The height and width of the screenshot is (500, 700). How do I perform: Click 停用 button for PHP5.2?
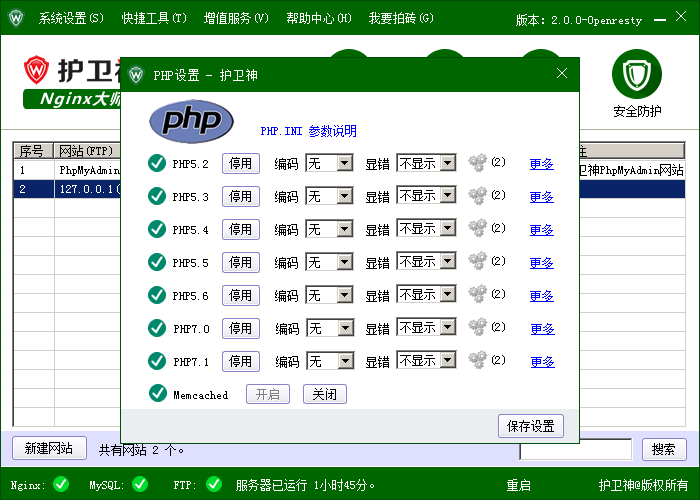click(x=241, y=164)
